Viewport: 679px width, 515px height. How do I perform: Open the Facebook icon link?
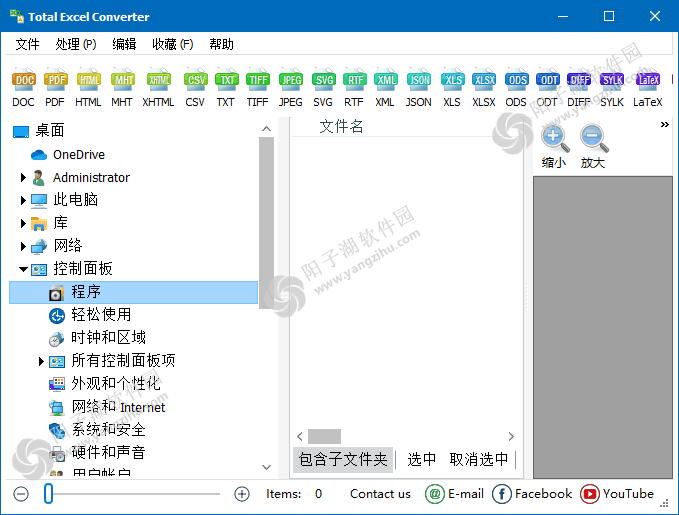coord(501,494)
